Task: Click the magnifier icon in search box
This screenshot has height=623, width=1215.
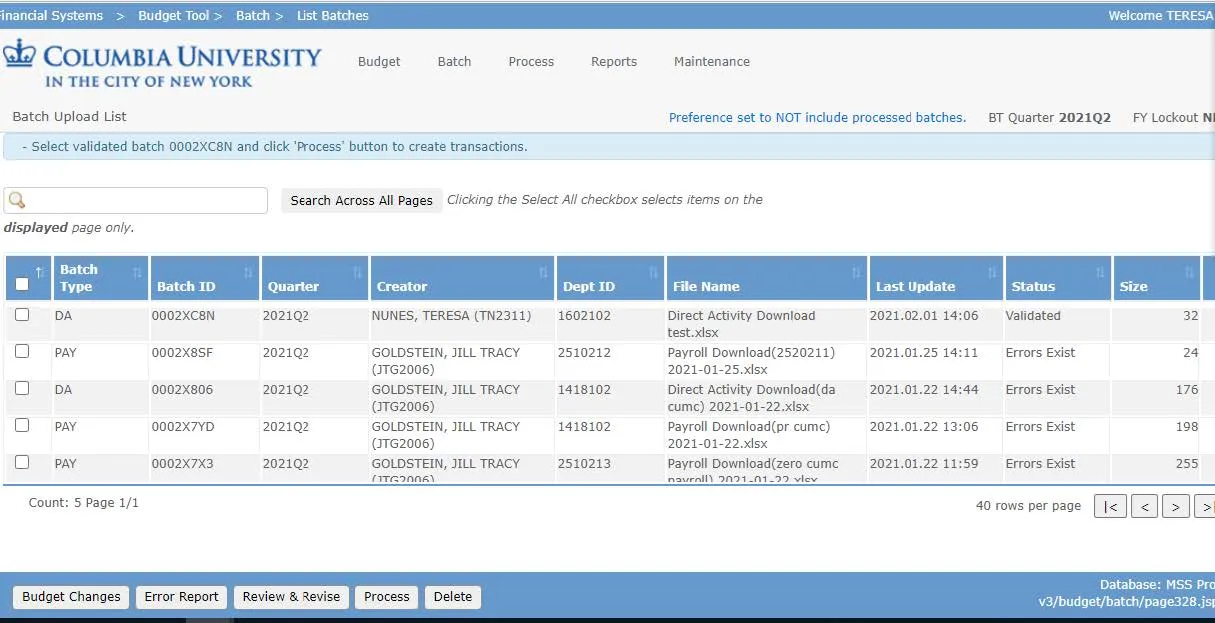Action: [16, 200]
